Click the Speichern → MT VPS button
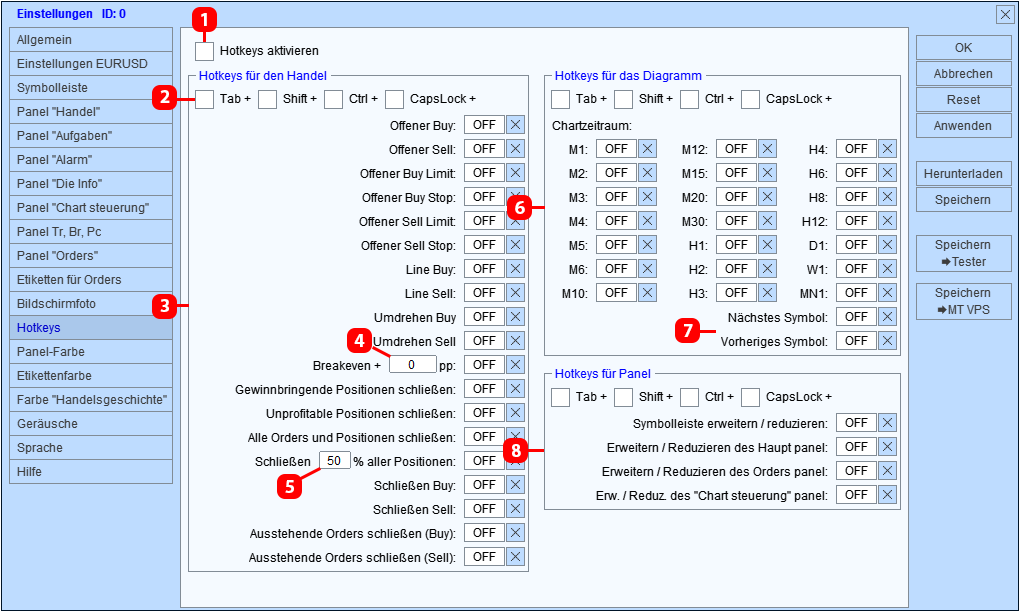Screen dimensions: 1021x612 pyautogui.click(x=963, y=301)
